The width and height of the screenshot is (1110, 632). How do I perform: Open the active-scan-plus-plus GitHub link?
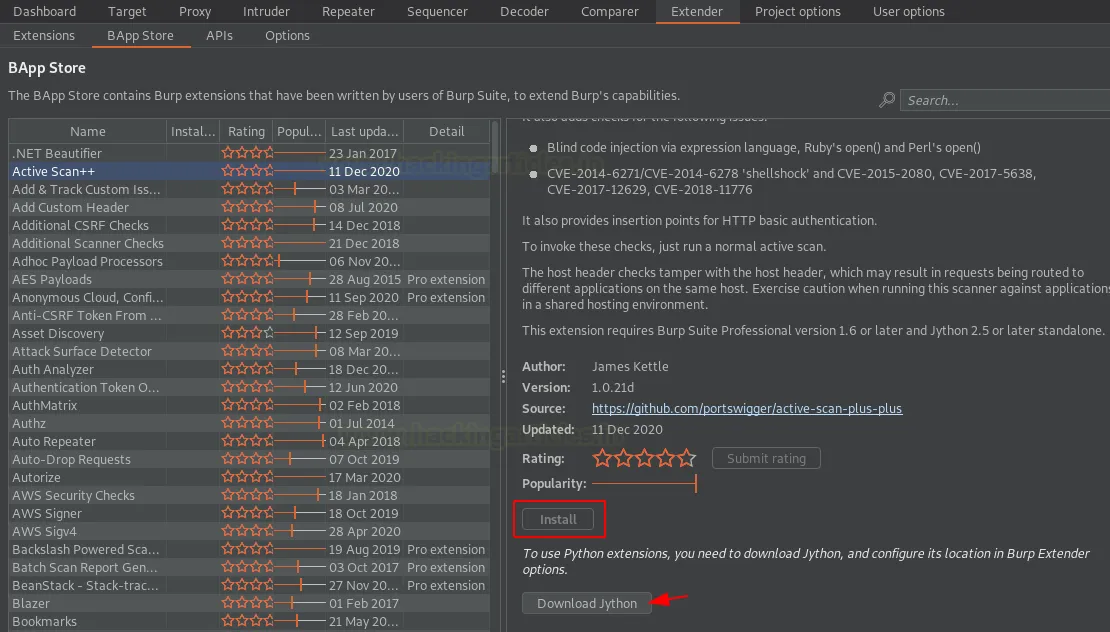point(747,409)
